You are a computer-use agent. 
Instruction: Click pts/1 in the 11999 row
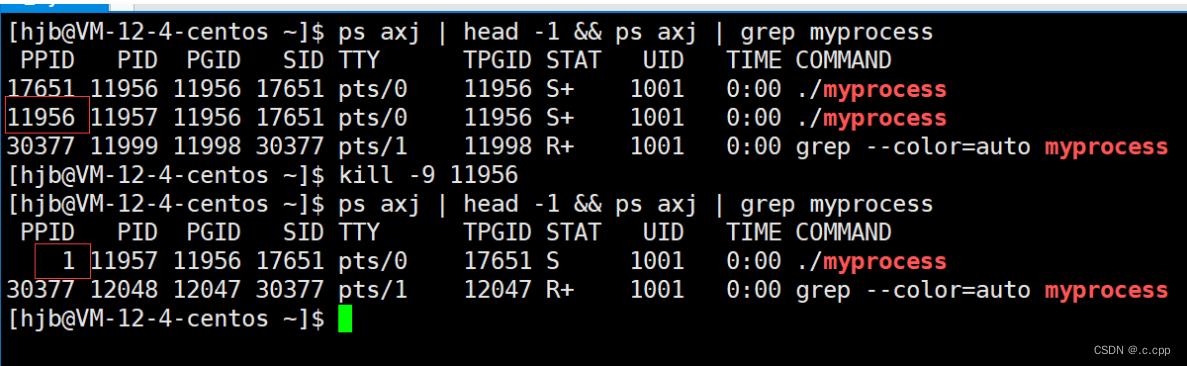coord(373,147)
